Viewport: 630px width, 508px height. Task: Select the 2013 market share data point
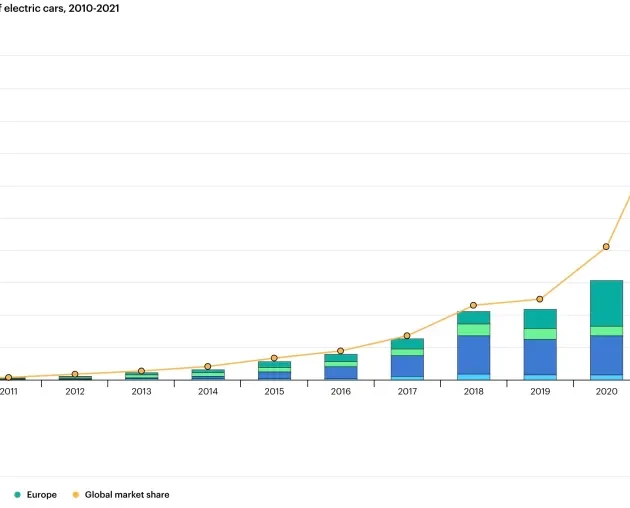click(x=141, y=371)
